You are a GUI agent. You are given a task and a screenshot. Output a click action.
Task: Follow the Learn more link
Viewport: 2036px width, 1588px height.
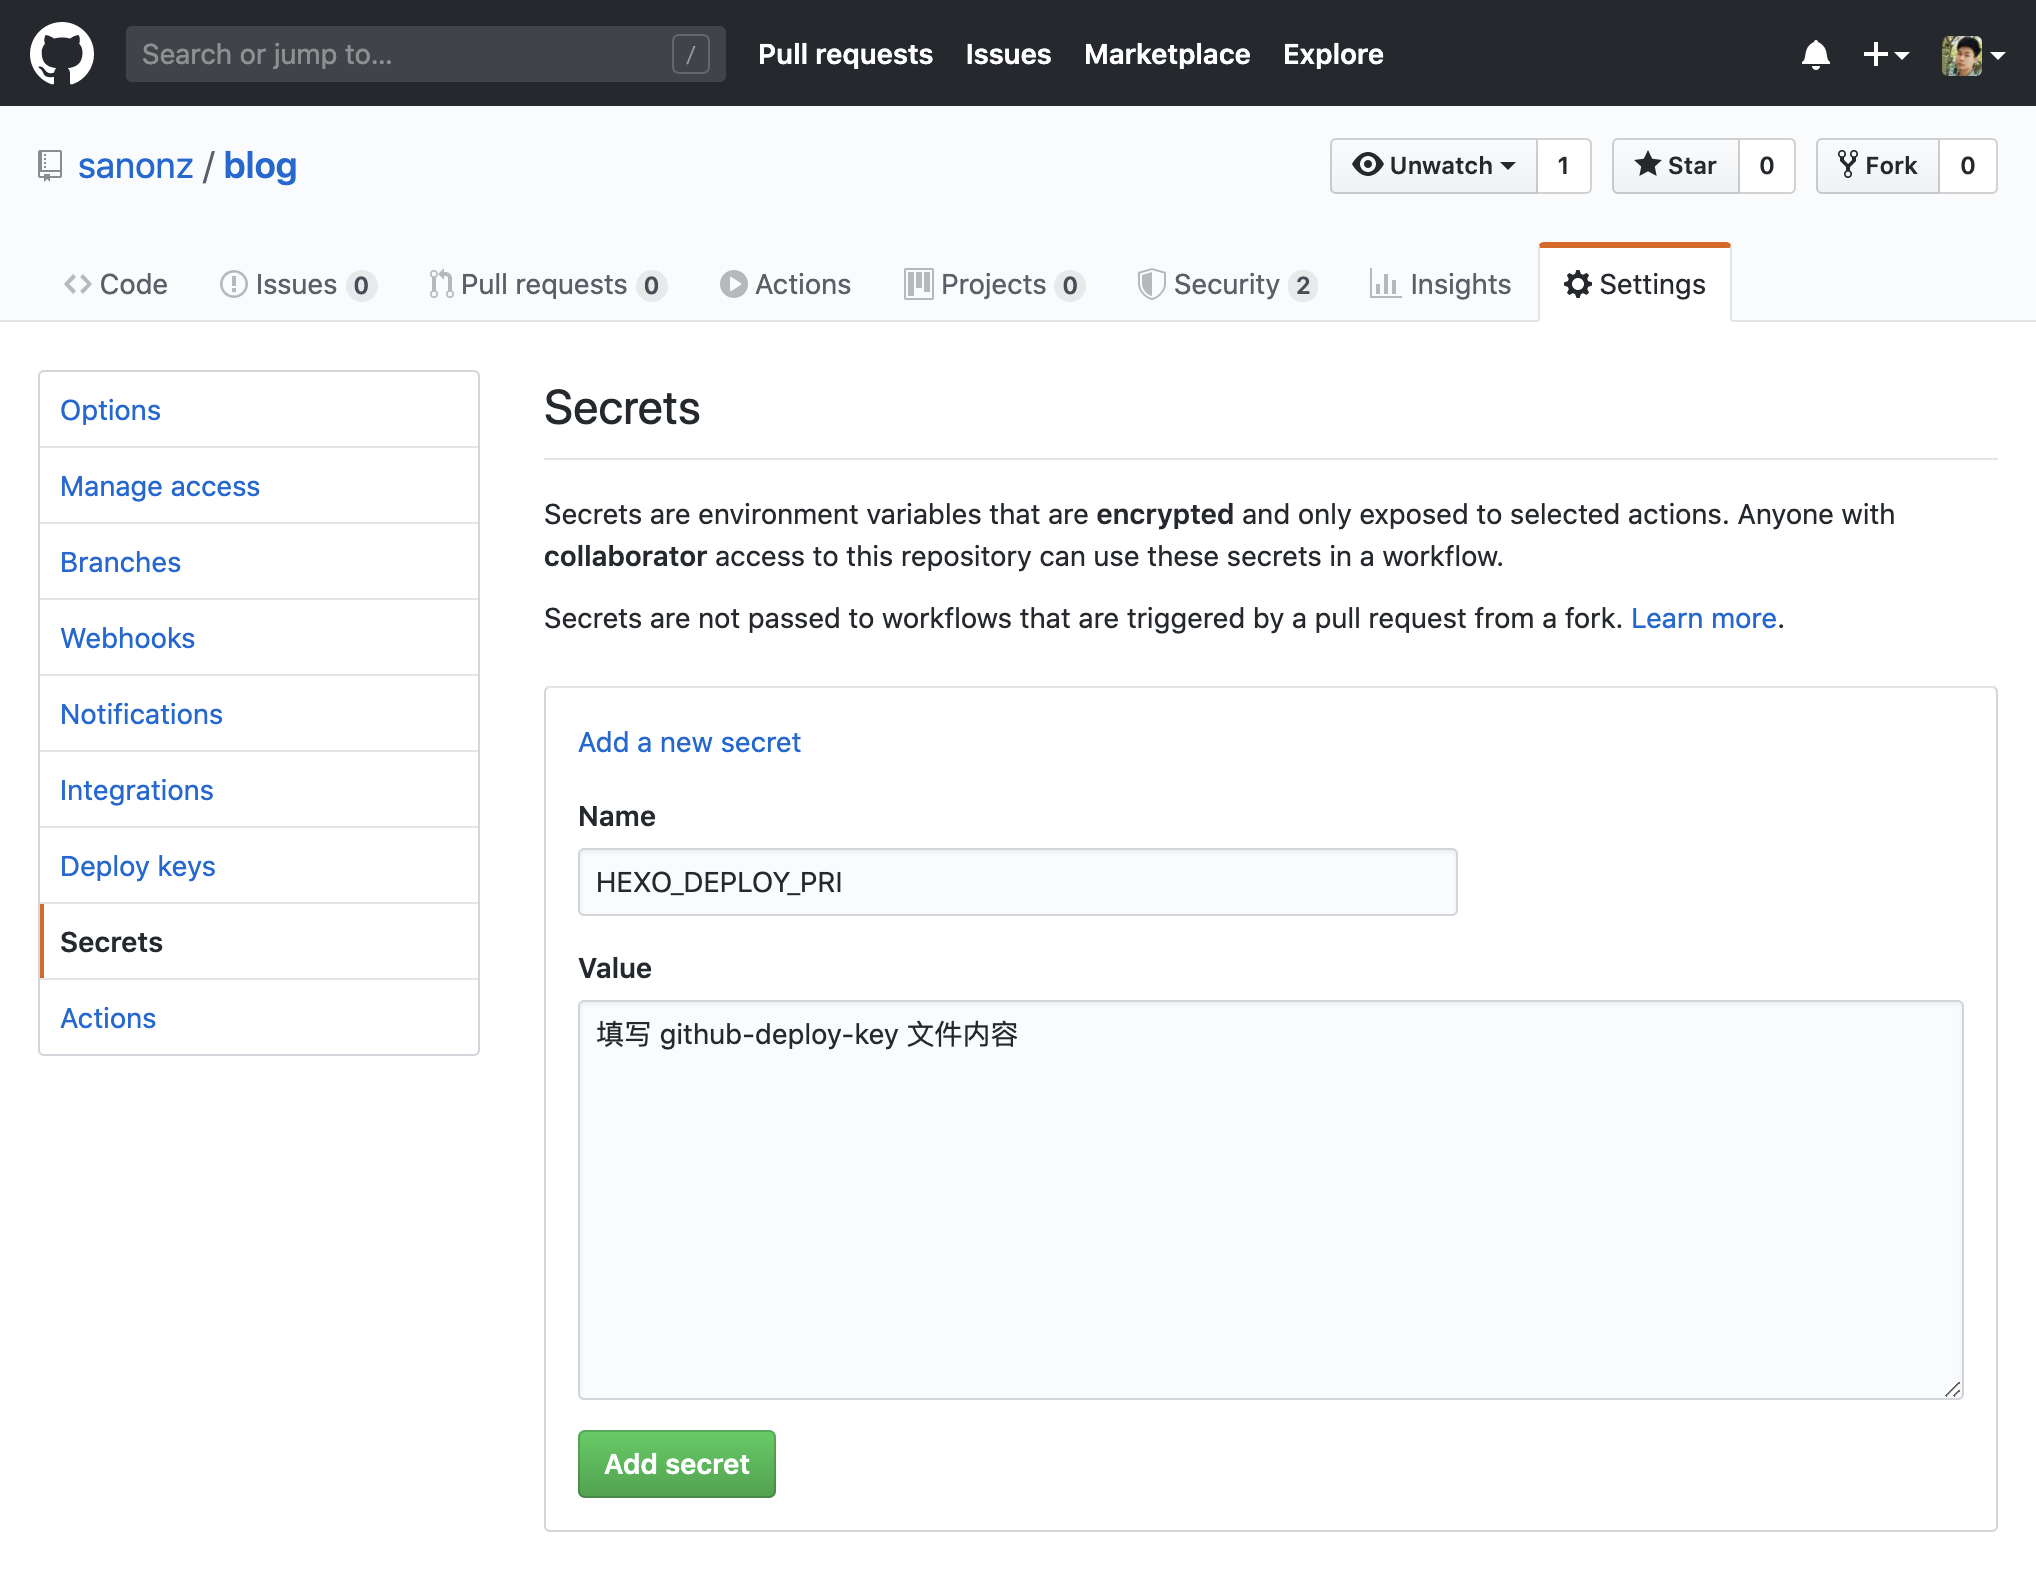pos(1703,618)
